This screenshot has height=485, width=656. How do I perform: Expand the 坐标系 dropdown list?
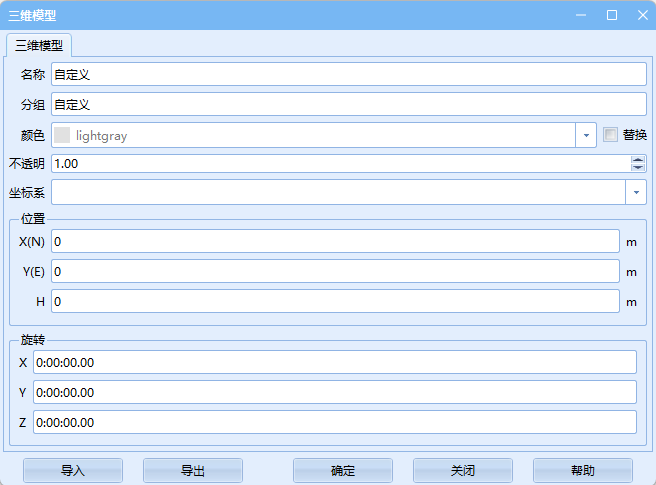(636, 192)
